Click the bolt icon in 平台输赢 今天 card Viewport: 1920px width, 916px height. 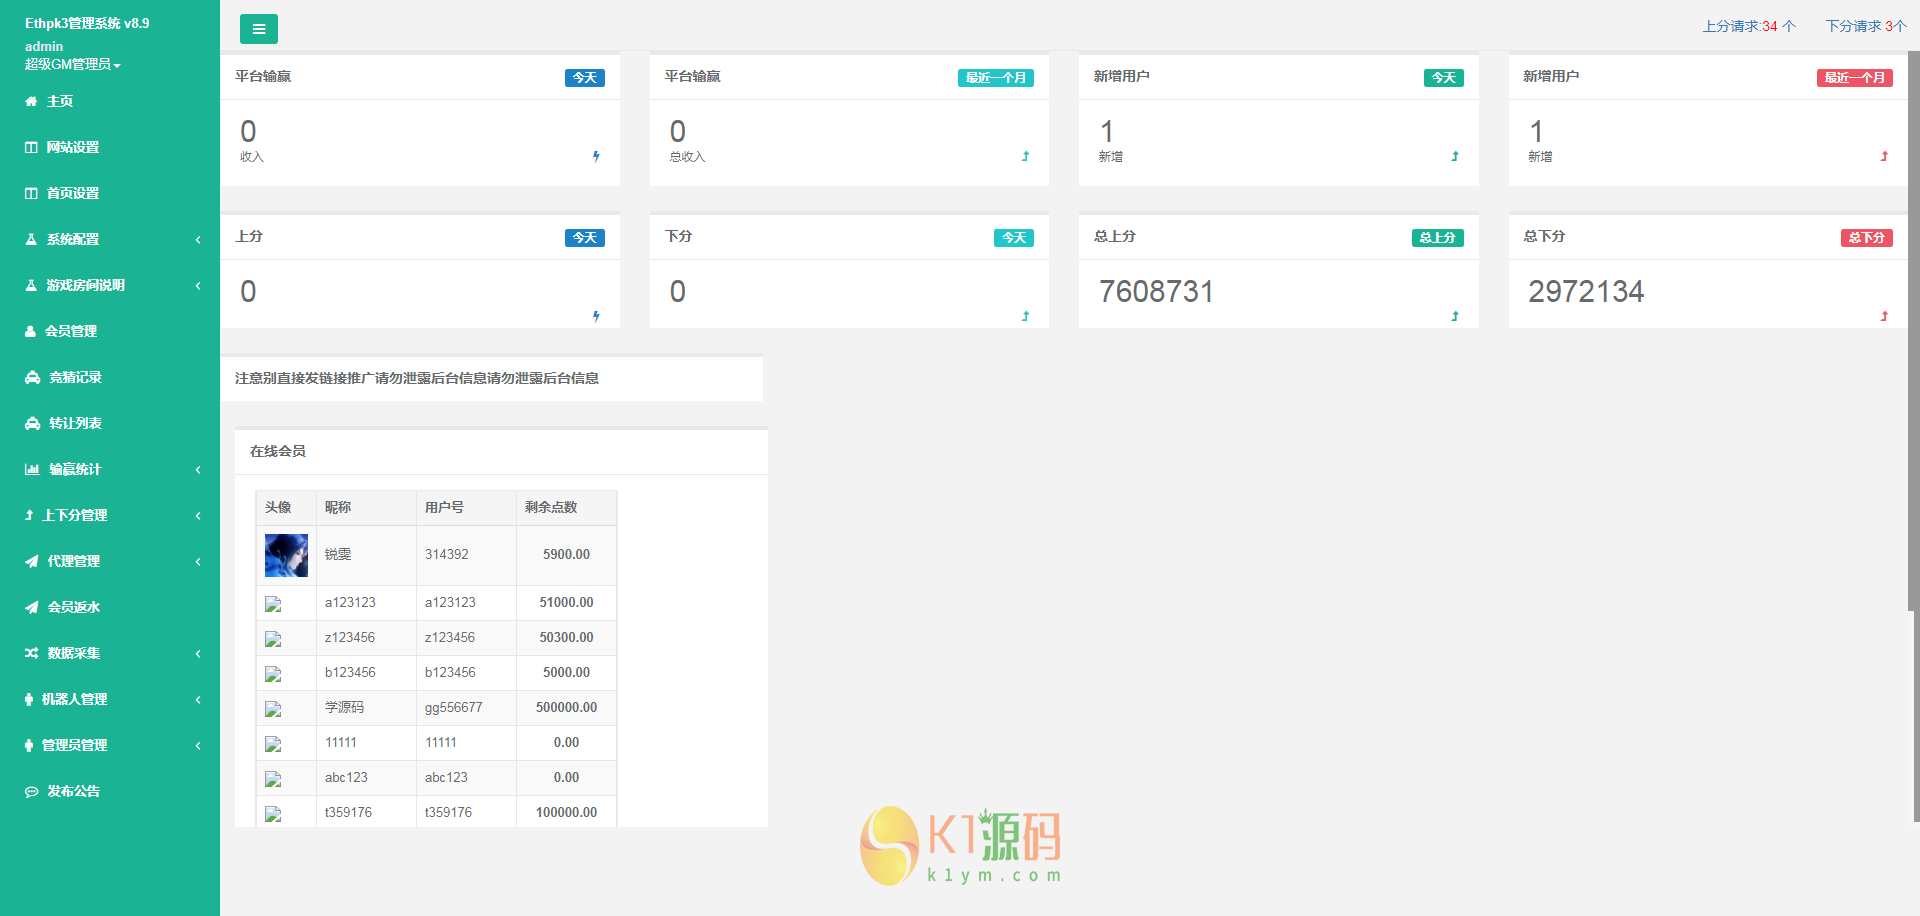[x=596, y=156]
